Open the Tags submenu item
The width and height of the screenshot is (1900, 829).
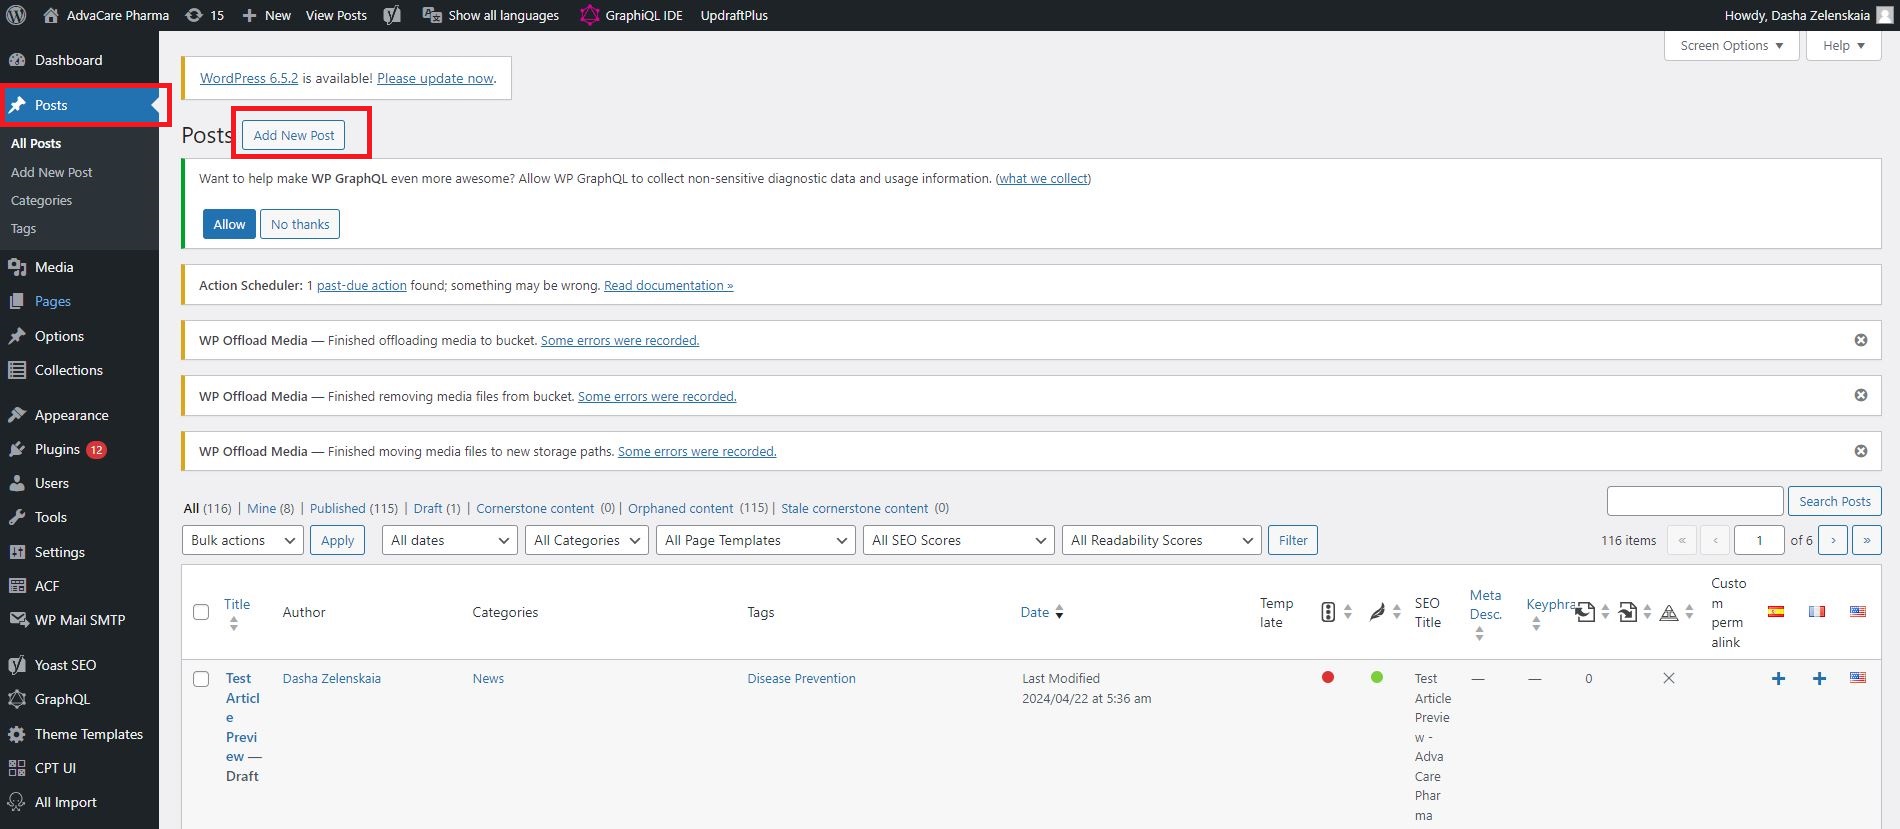tap(23, 228)
